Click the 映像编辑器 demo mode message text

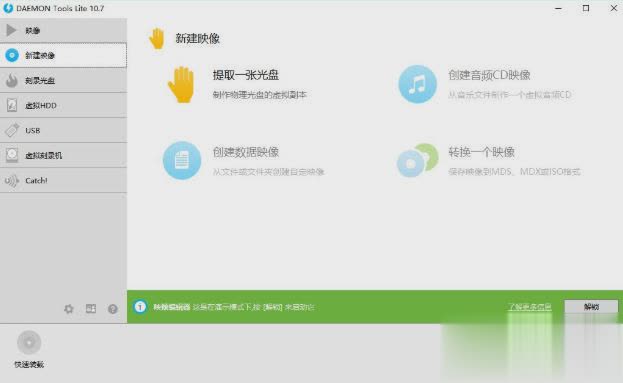pos(234,307)
